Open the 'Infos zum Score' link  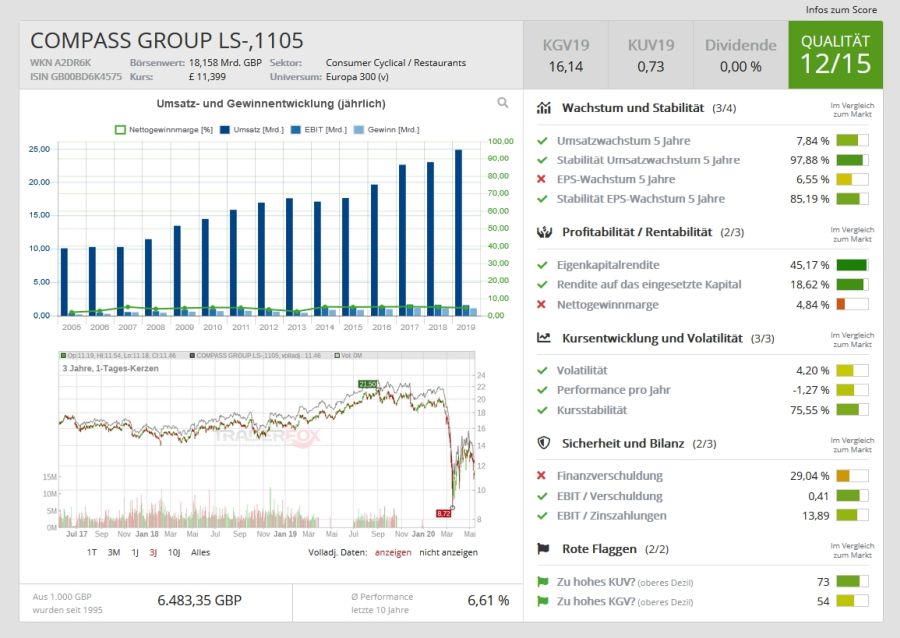click(x=841, y=10)
